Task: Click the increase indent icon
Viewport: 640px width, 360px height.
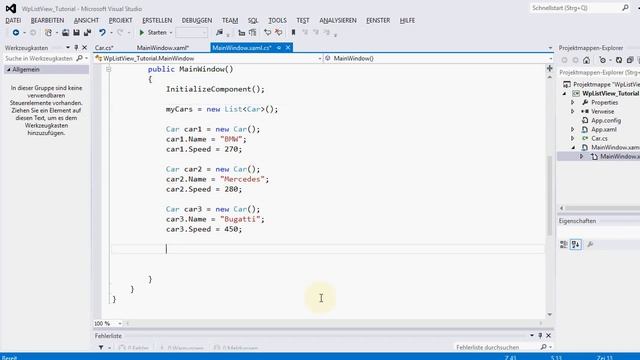Action: click(253, 32)
